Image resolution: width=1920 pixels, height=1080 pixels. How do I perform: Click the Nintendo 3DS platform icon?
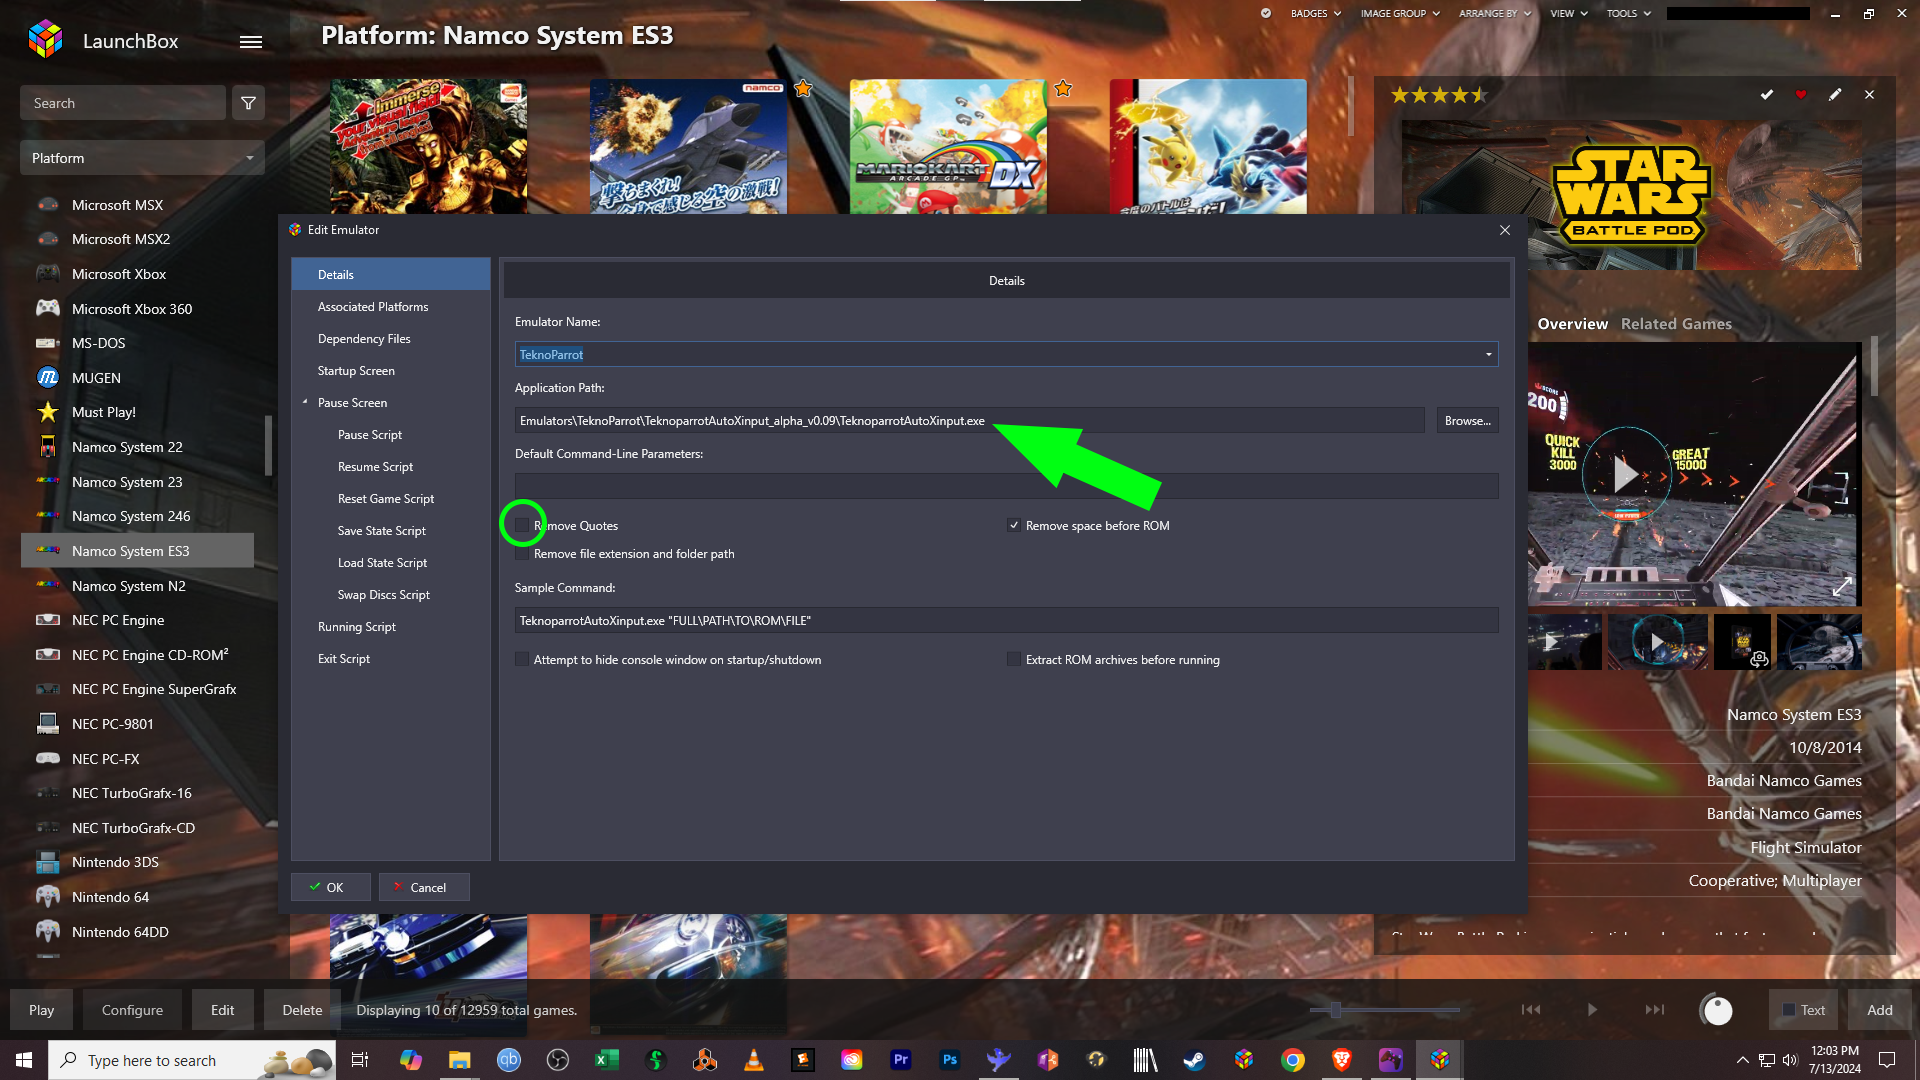47,862
